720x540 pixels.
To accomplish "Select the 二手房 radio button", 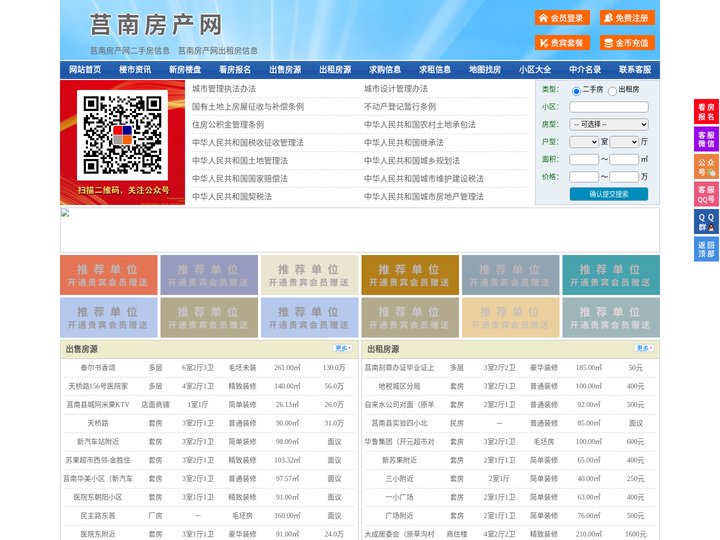I will (x=576, y=91).
